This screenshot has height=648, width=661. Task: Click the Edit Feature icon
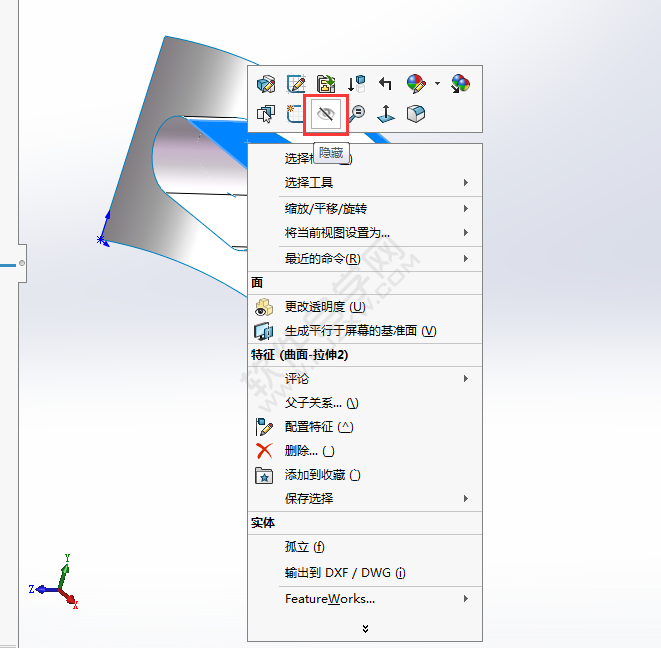pyautogui.click(x=266, y=83)
